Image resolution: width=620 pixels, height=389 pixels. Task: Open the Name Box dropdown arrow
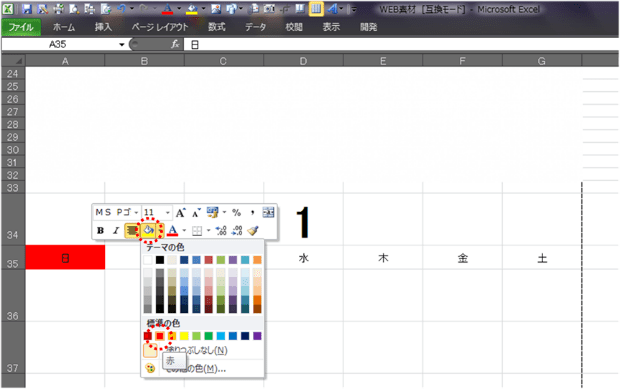[x=122, y=44]
